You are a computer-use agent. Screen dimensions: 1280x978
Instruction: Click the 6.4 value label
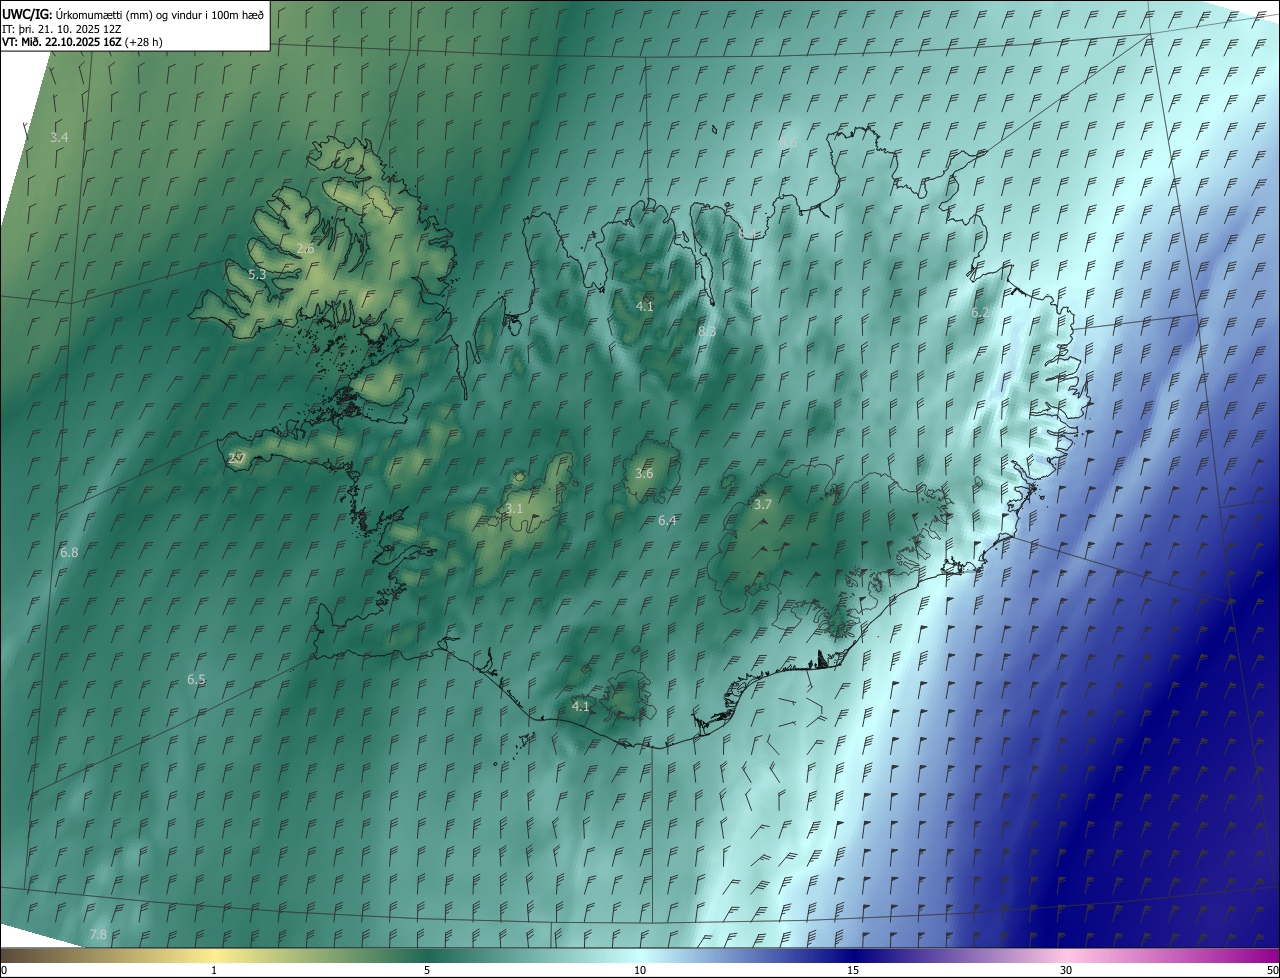point(667,520)
